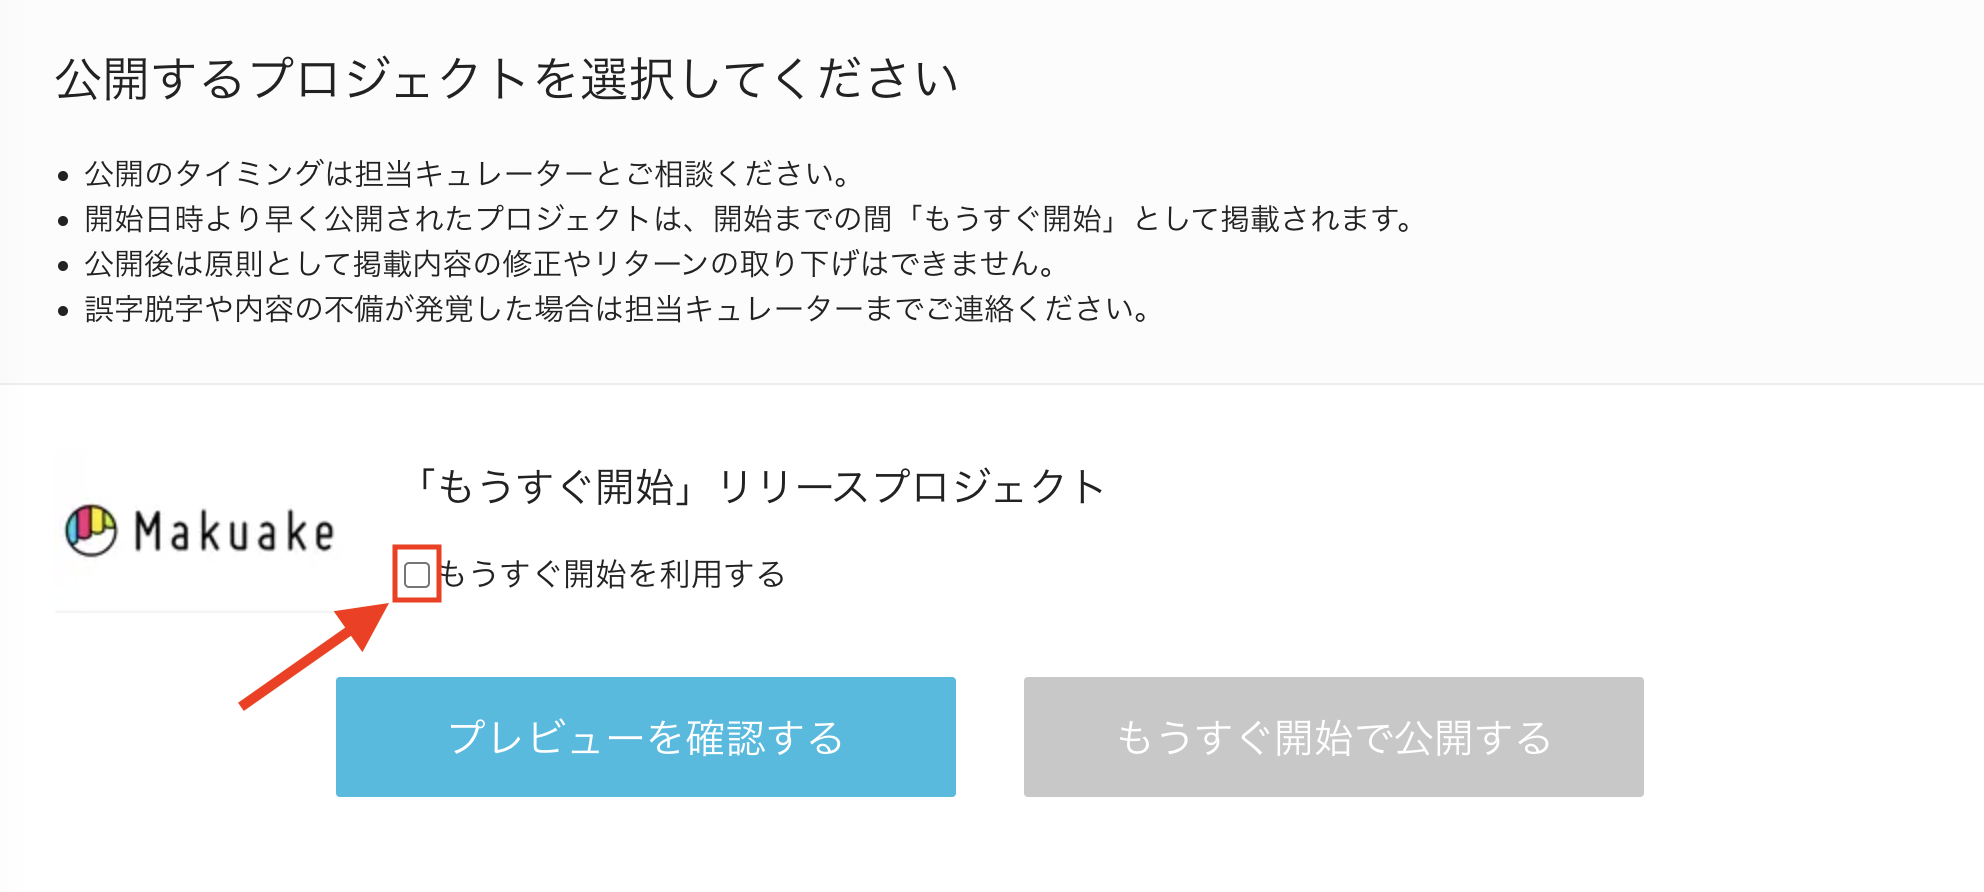Click the quoted 「もうすぐ開始」 phrase in the second bullet
1984x892 pixels.
(x=1012, y=218)
